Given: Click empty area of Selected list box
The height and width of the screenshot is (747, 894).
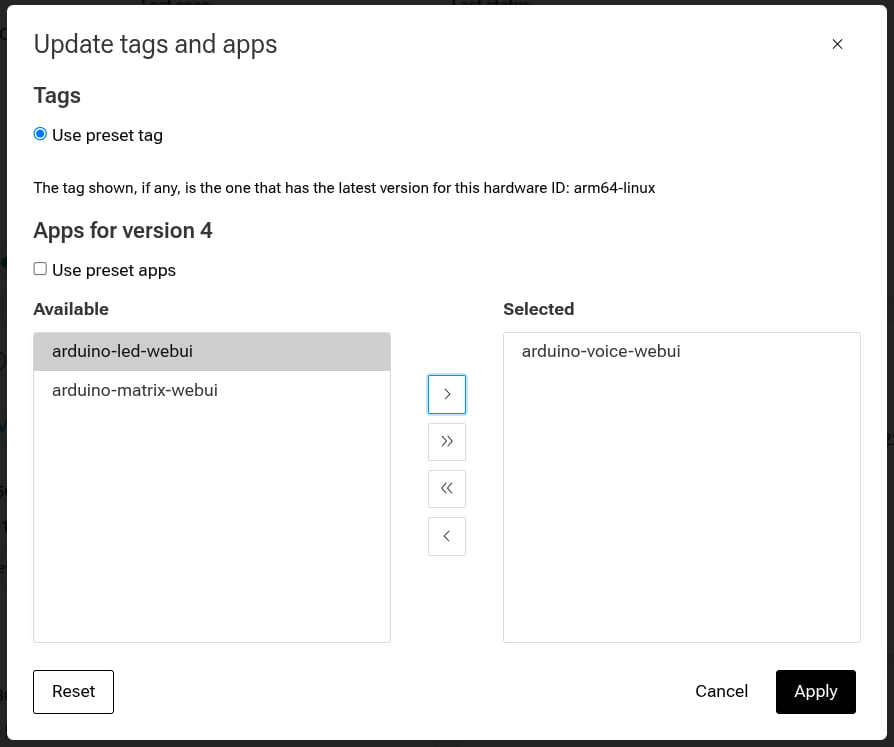Looking at the screenshot, I should pos(681,510).
